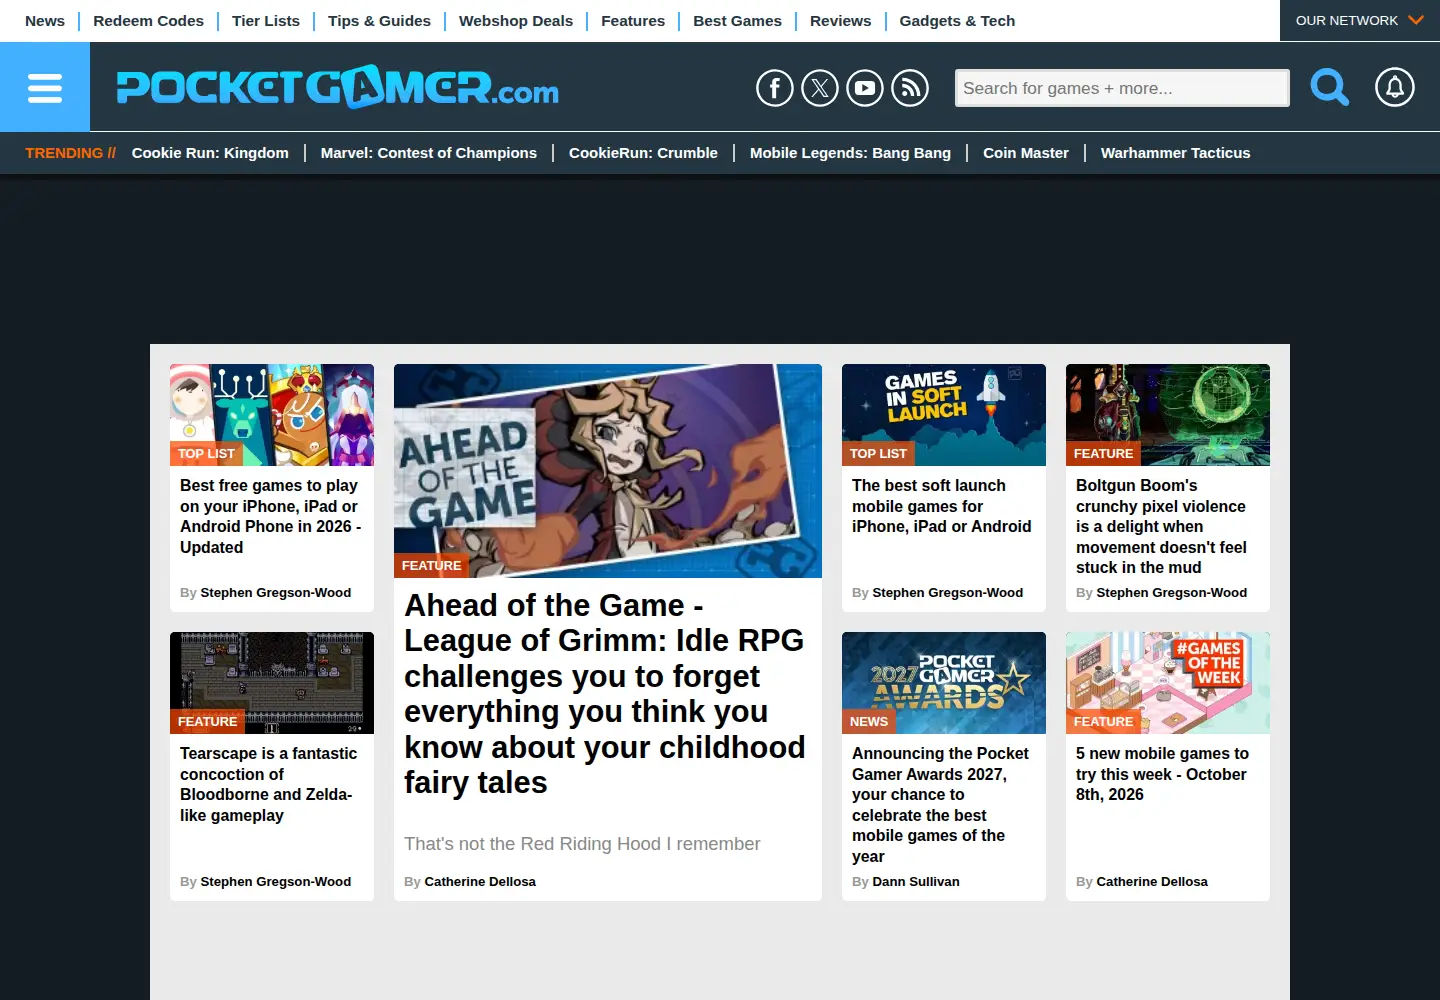Open Gadgets & Tech menu item

point(957,21)
